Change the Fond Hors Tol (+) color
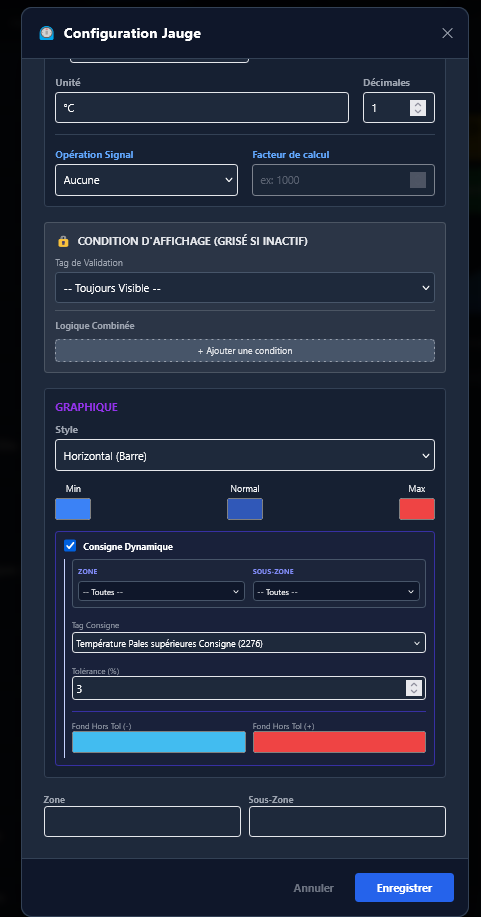 pyautogui.click(x=339, y=742)
